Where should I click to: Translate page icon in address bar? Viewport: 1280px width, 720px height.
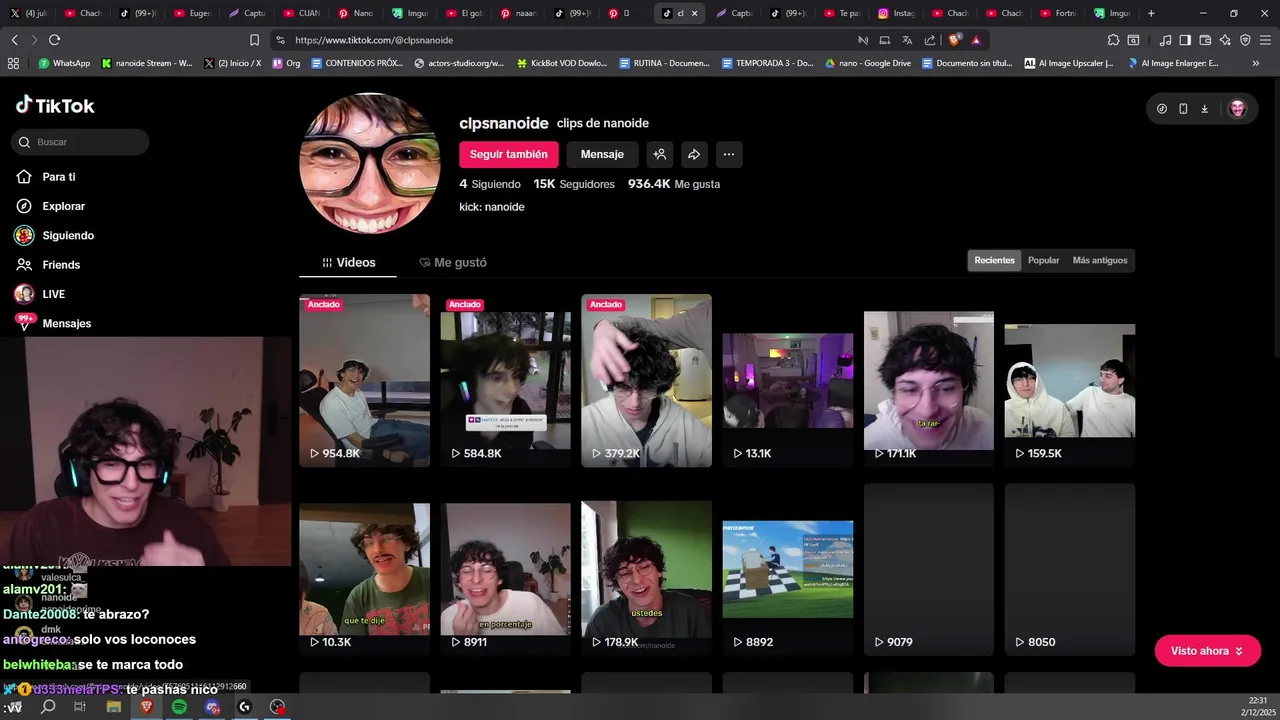907,40
